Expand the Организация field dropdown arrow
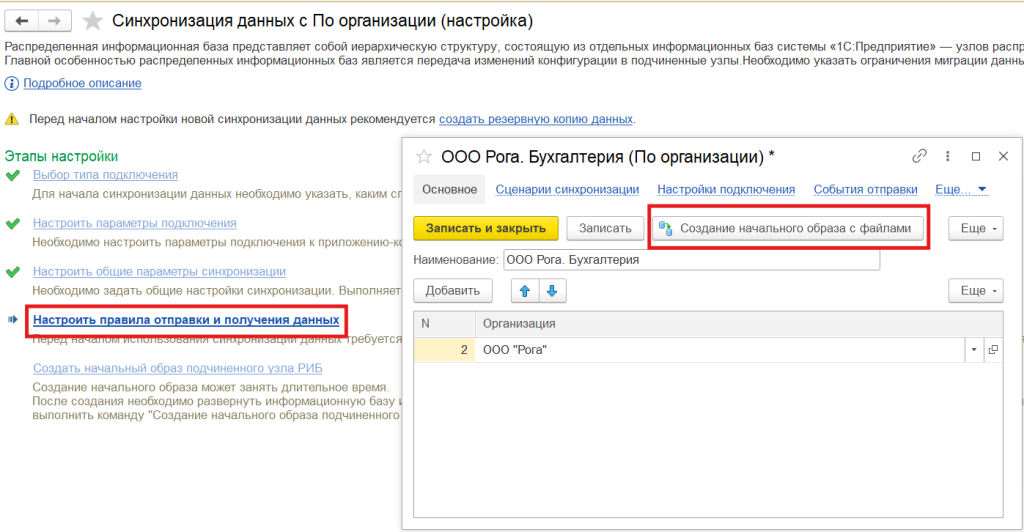1024x532 pixels. 973,350
